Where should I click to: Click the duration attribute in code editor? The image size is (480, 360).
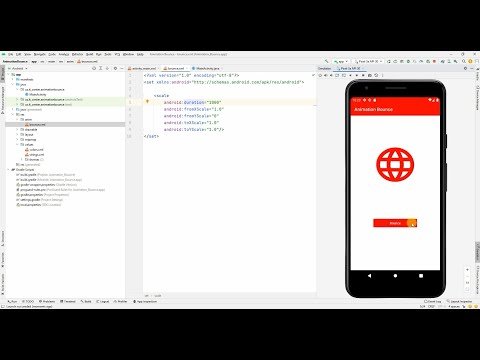point(194,102)
